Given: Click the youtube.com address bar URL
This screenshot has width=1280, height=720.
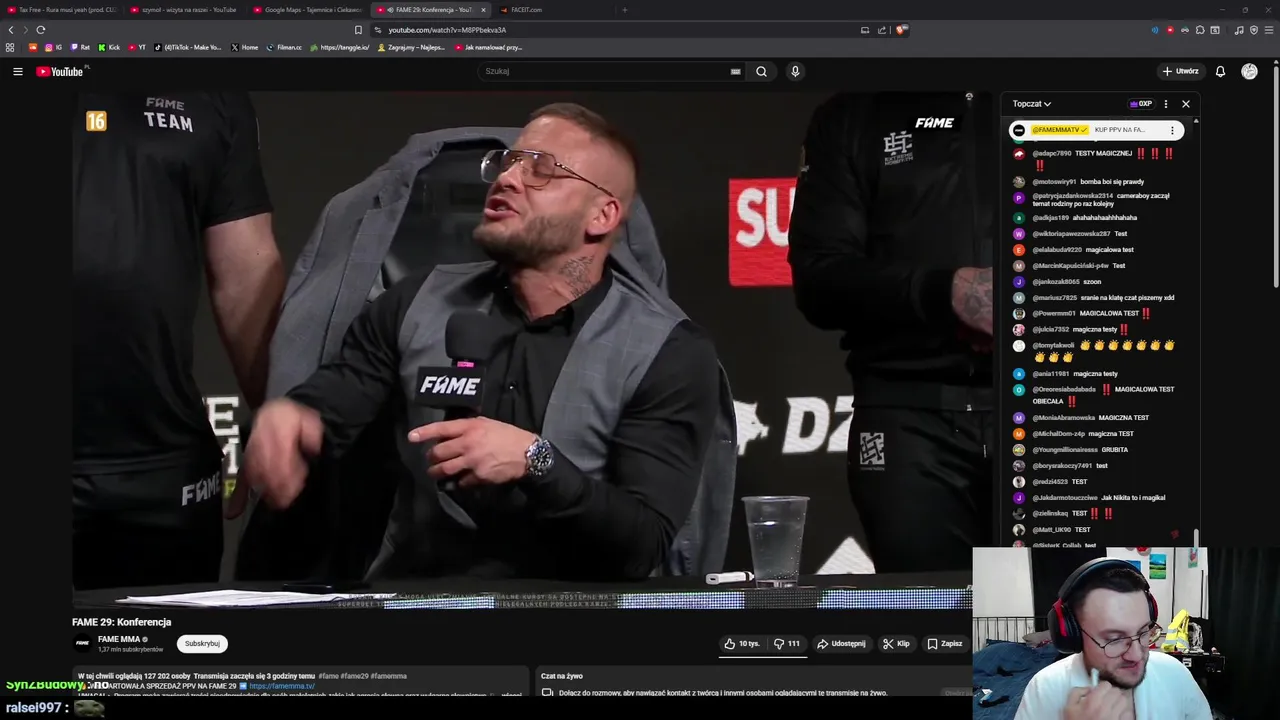Looking at the screenshot, I should point(447,30).
